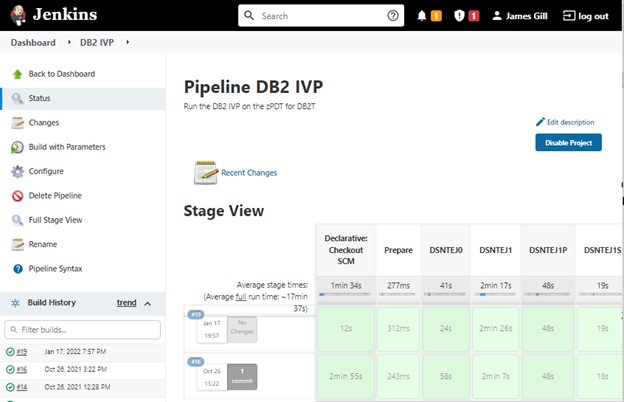Image resolution: width=624 pixels, height=402 pixels.
Task: Click the Changes notepad icon in sidebar
Action: [18, 123]
